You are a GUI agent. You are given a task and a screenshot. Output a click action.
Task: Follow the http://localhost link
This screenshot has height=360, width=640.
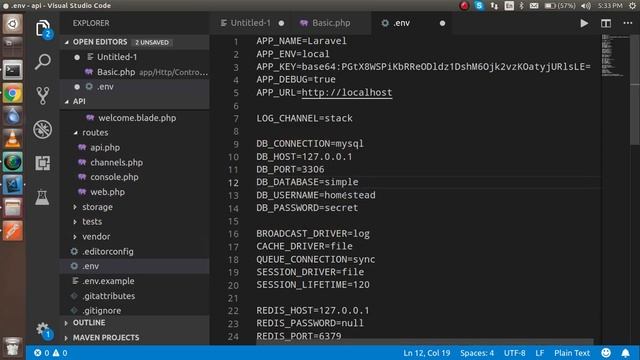pos(347,93)
